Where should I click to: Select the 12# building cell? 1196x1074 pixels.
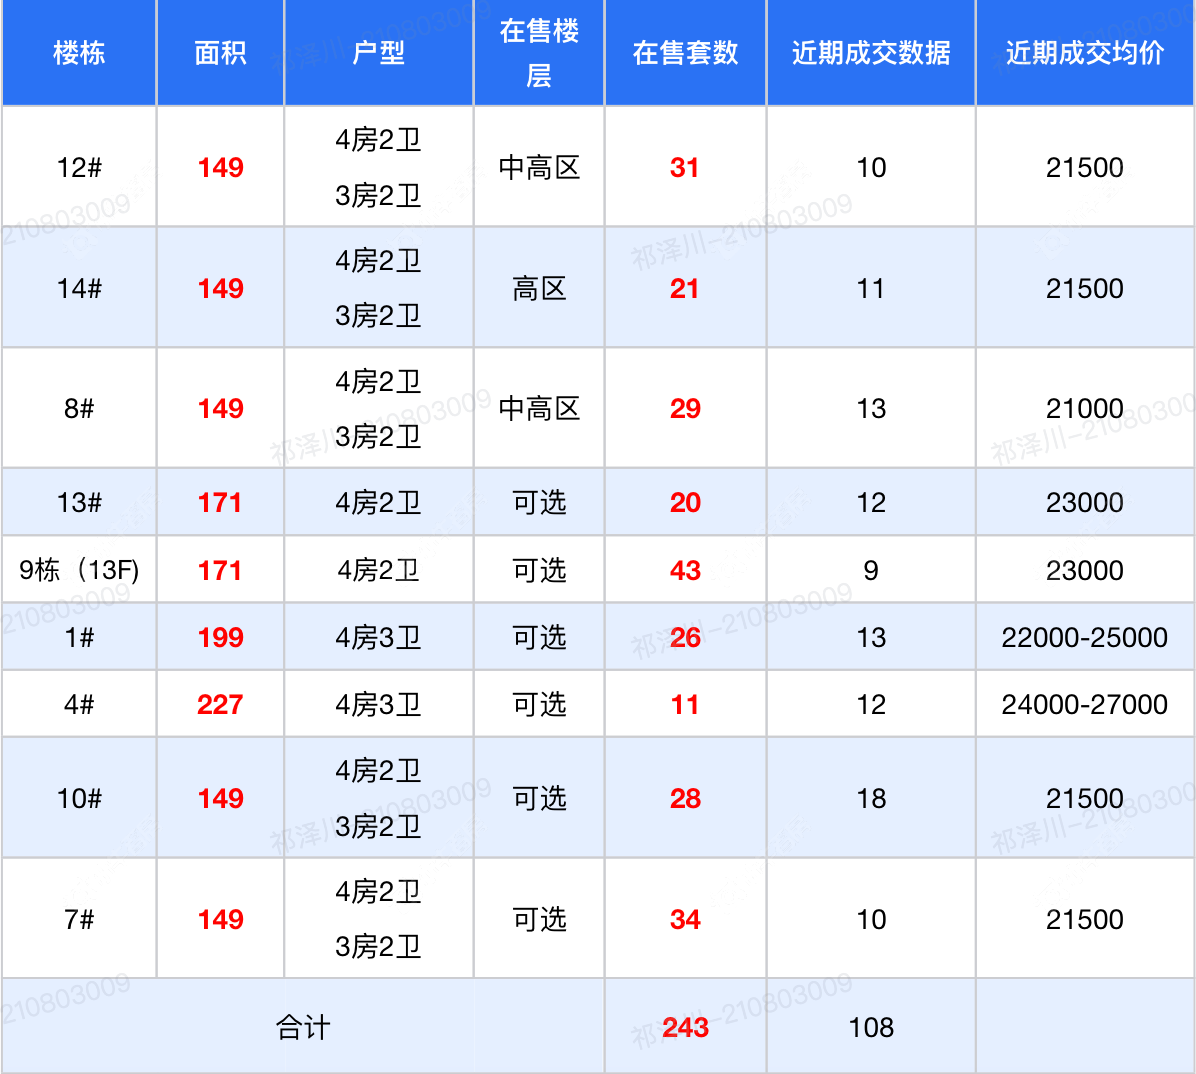click(79, 168)
